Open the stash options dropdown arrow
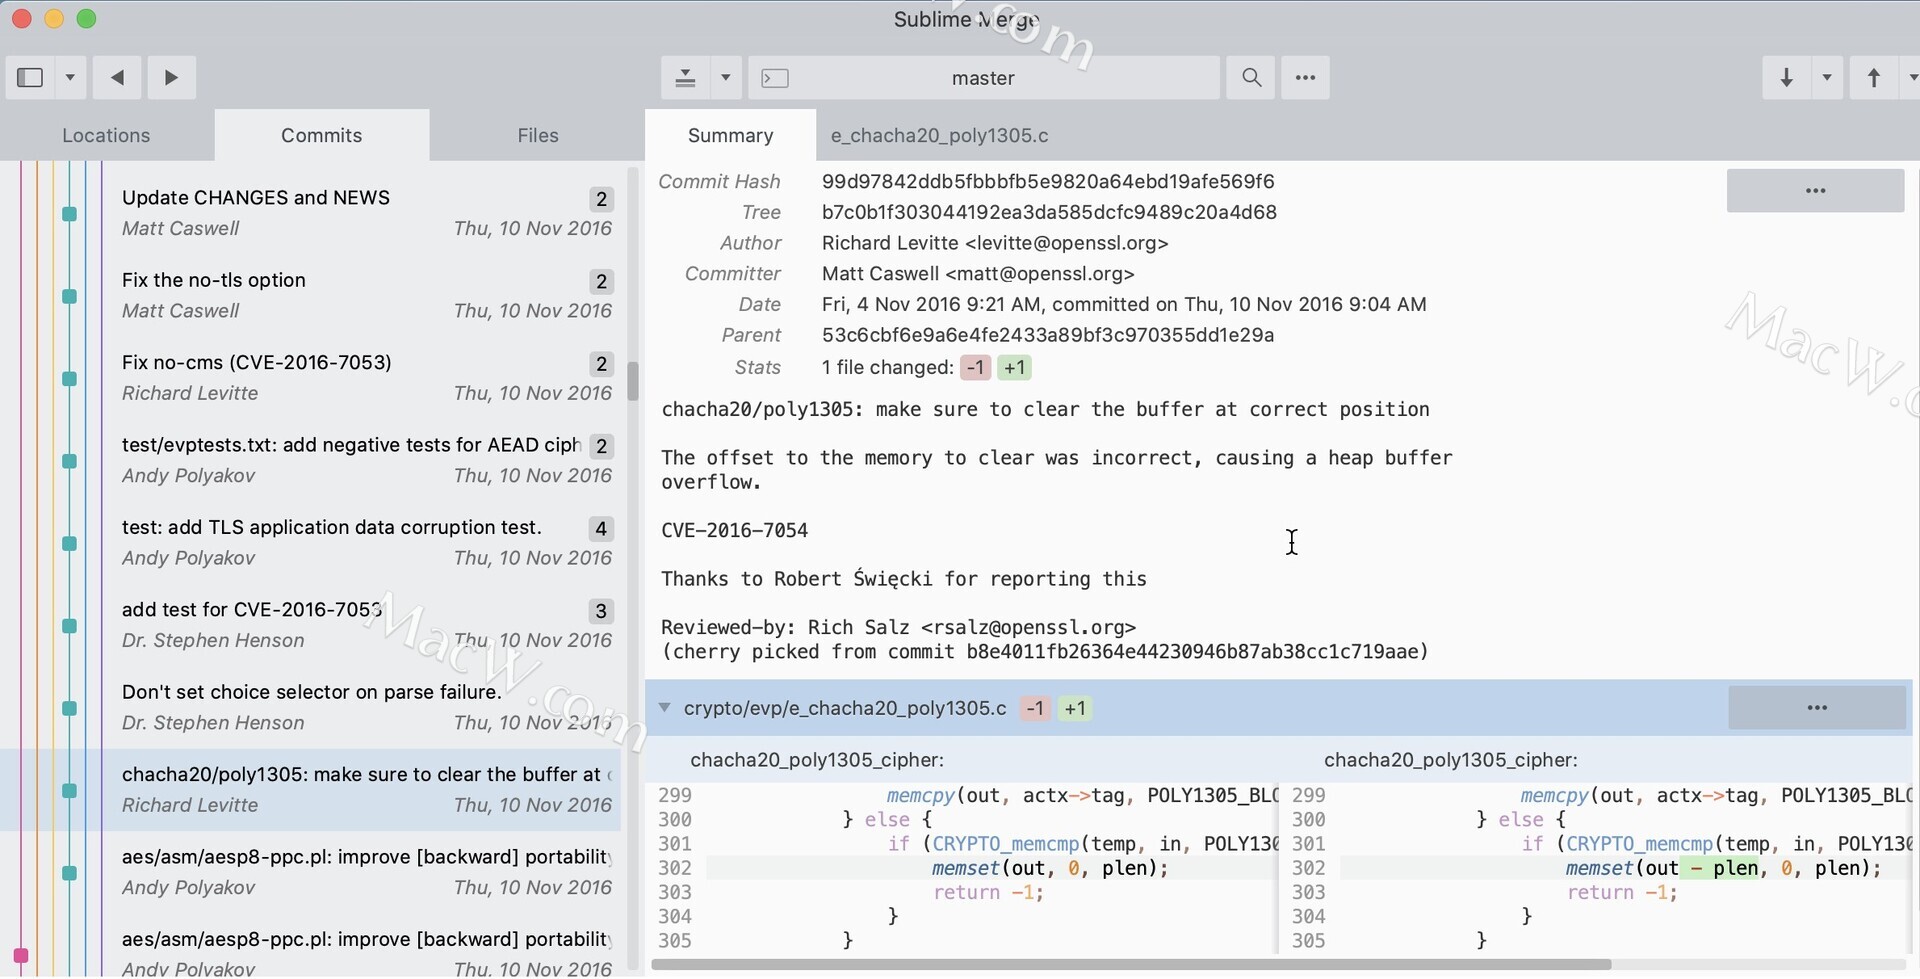 [726, 78]
